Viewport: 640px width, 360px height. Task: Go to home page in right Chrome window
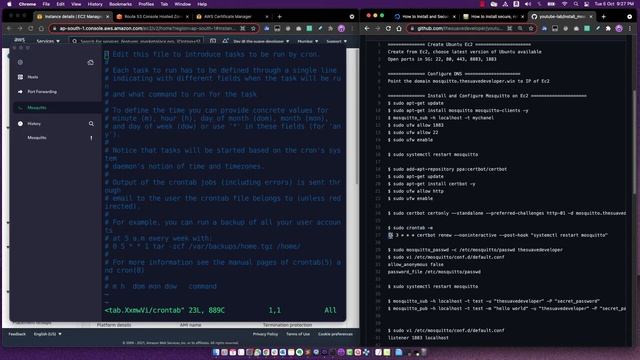coord(399,29)
